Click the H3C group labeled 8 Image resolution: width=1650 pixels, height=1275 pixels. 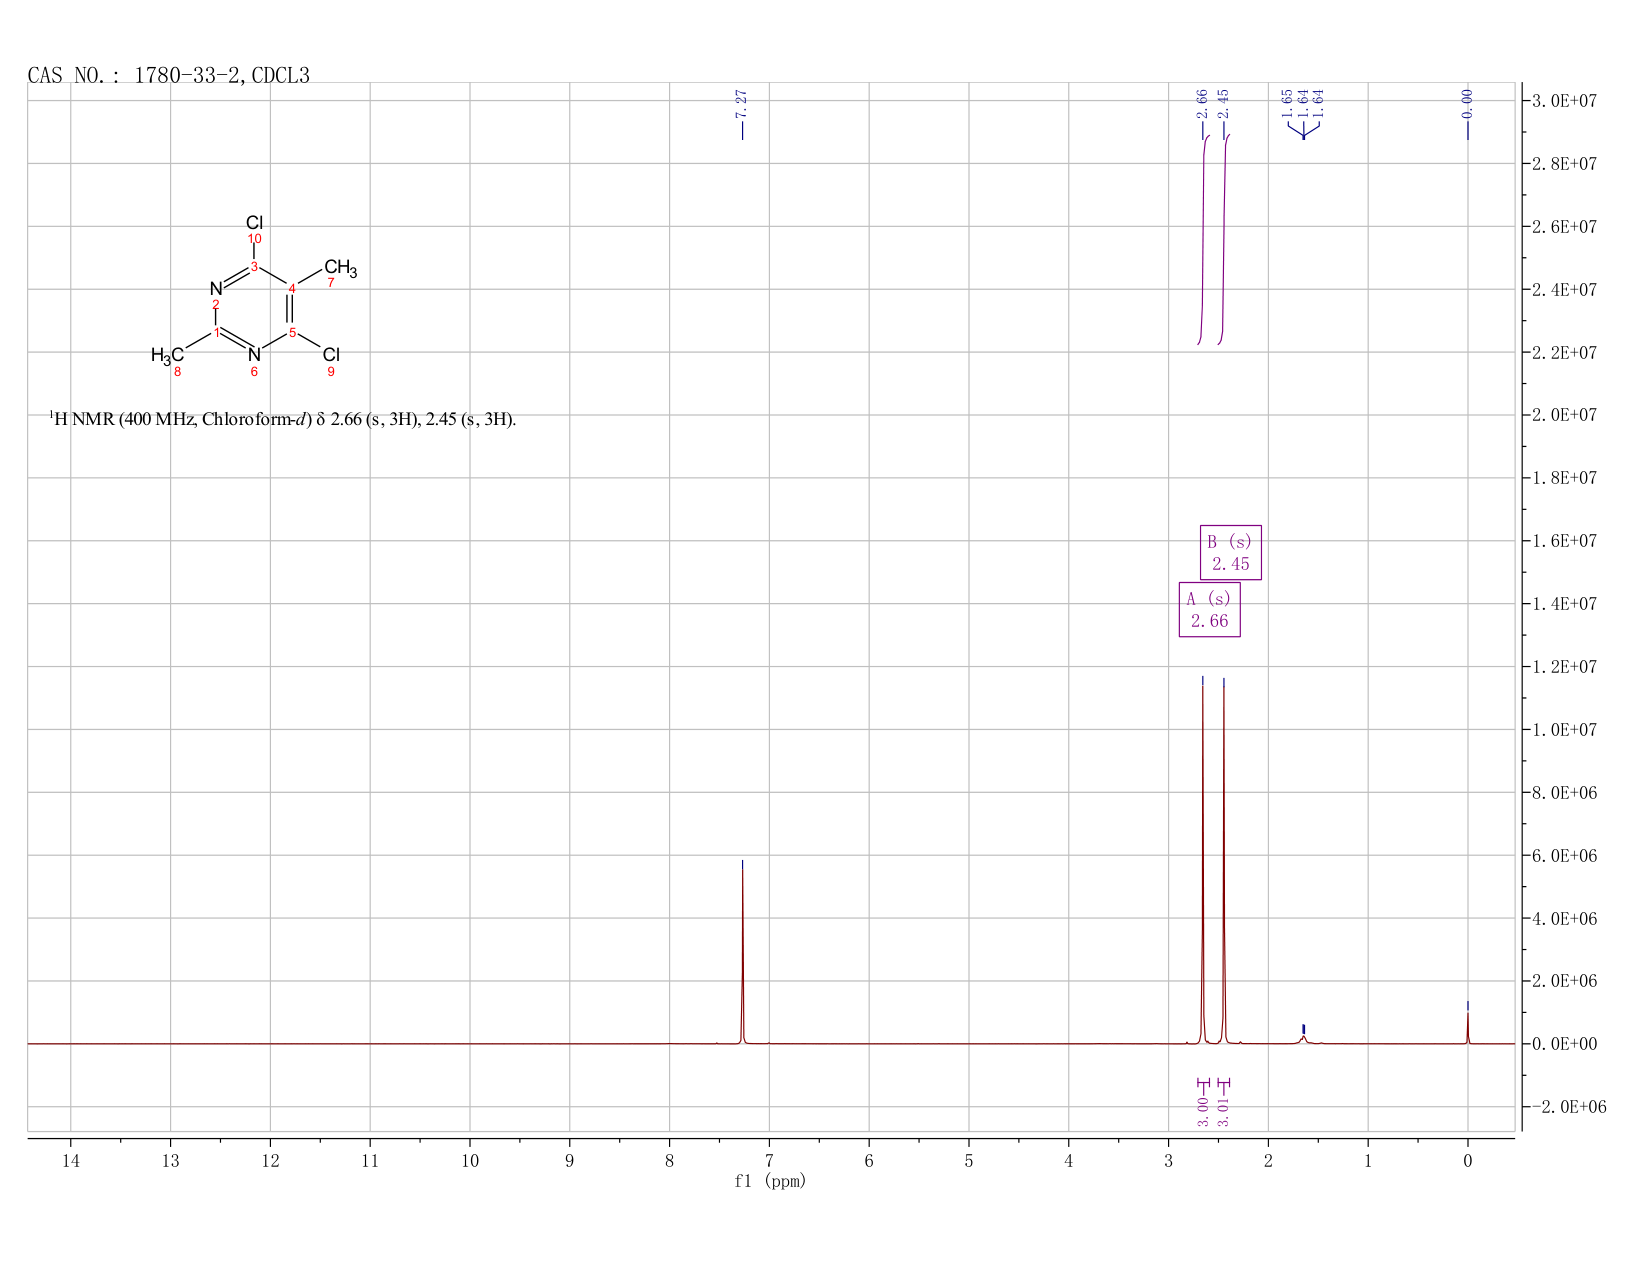167,355
